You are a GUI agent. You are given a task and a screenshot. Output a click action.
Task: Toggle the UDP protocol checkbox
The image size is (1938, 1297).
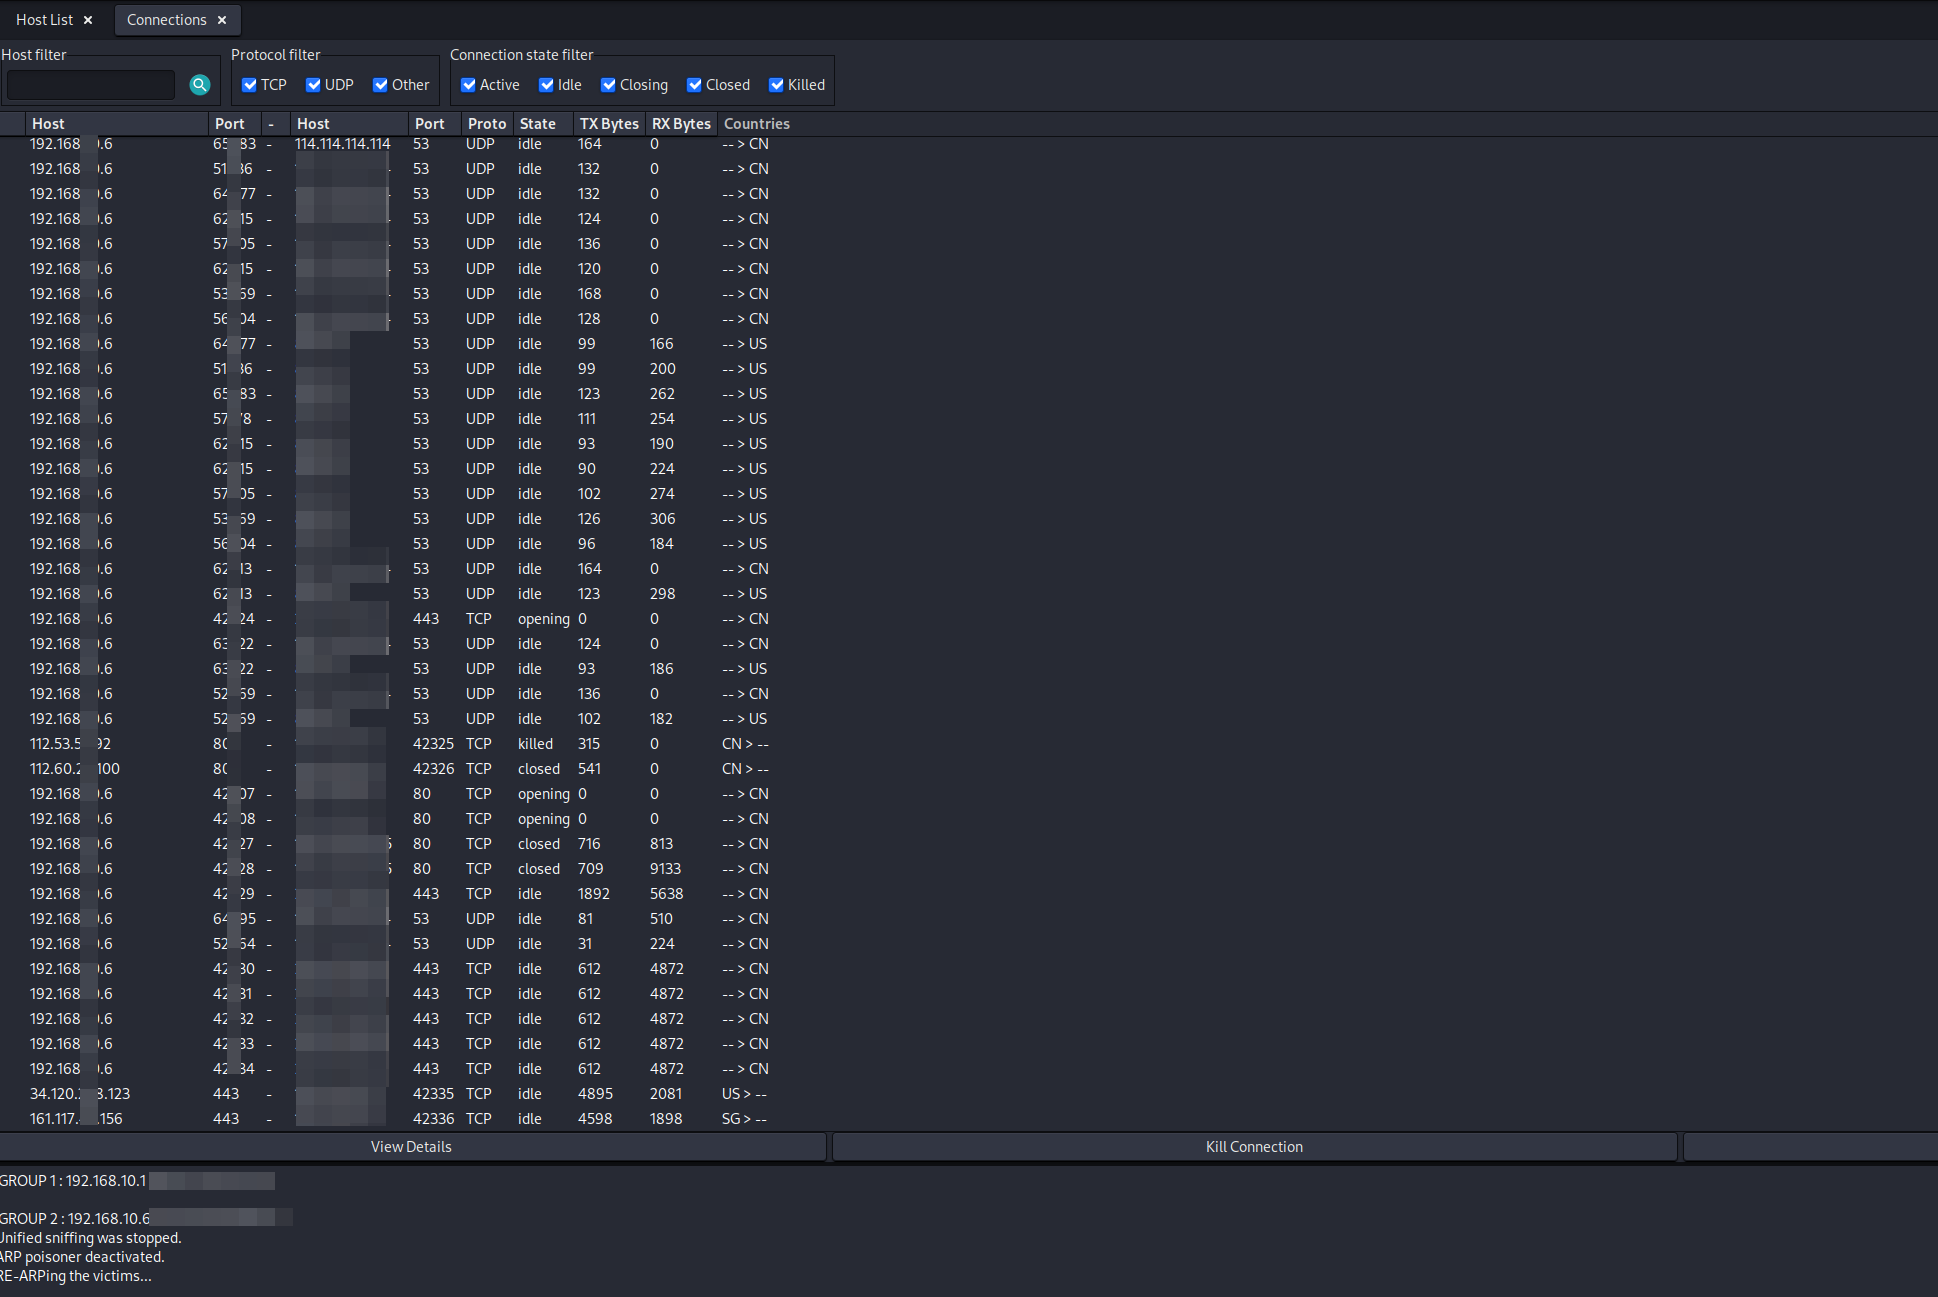[x=313, y=85]
